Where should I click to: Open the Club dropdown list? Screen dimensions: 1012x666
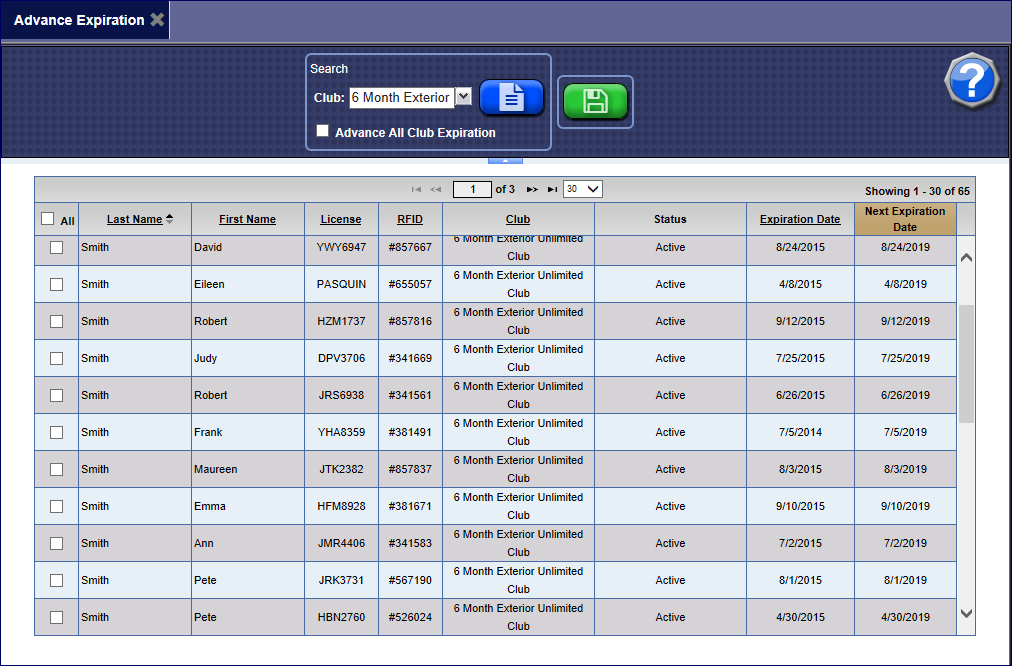pos(463,97)
